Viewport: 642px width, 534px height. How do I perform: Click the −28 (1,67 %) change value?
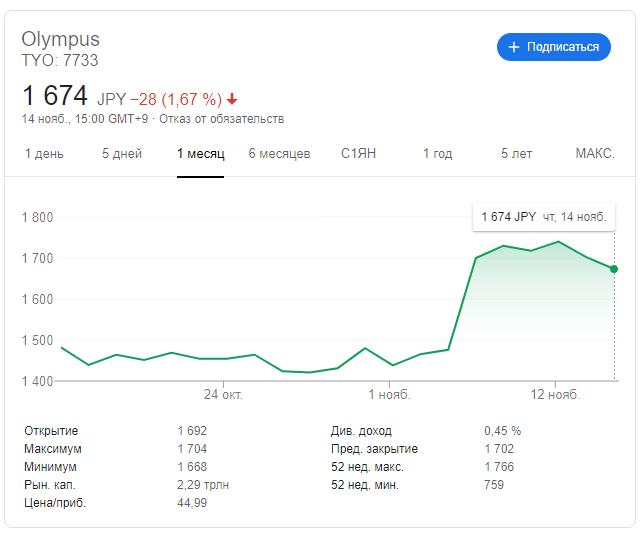(176, 99)
